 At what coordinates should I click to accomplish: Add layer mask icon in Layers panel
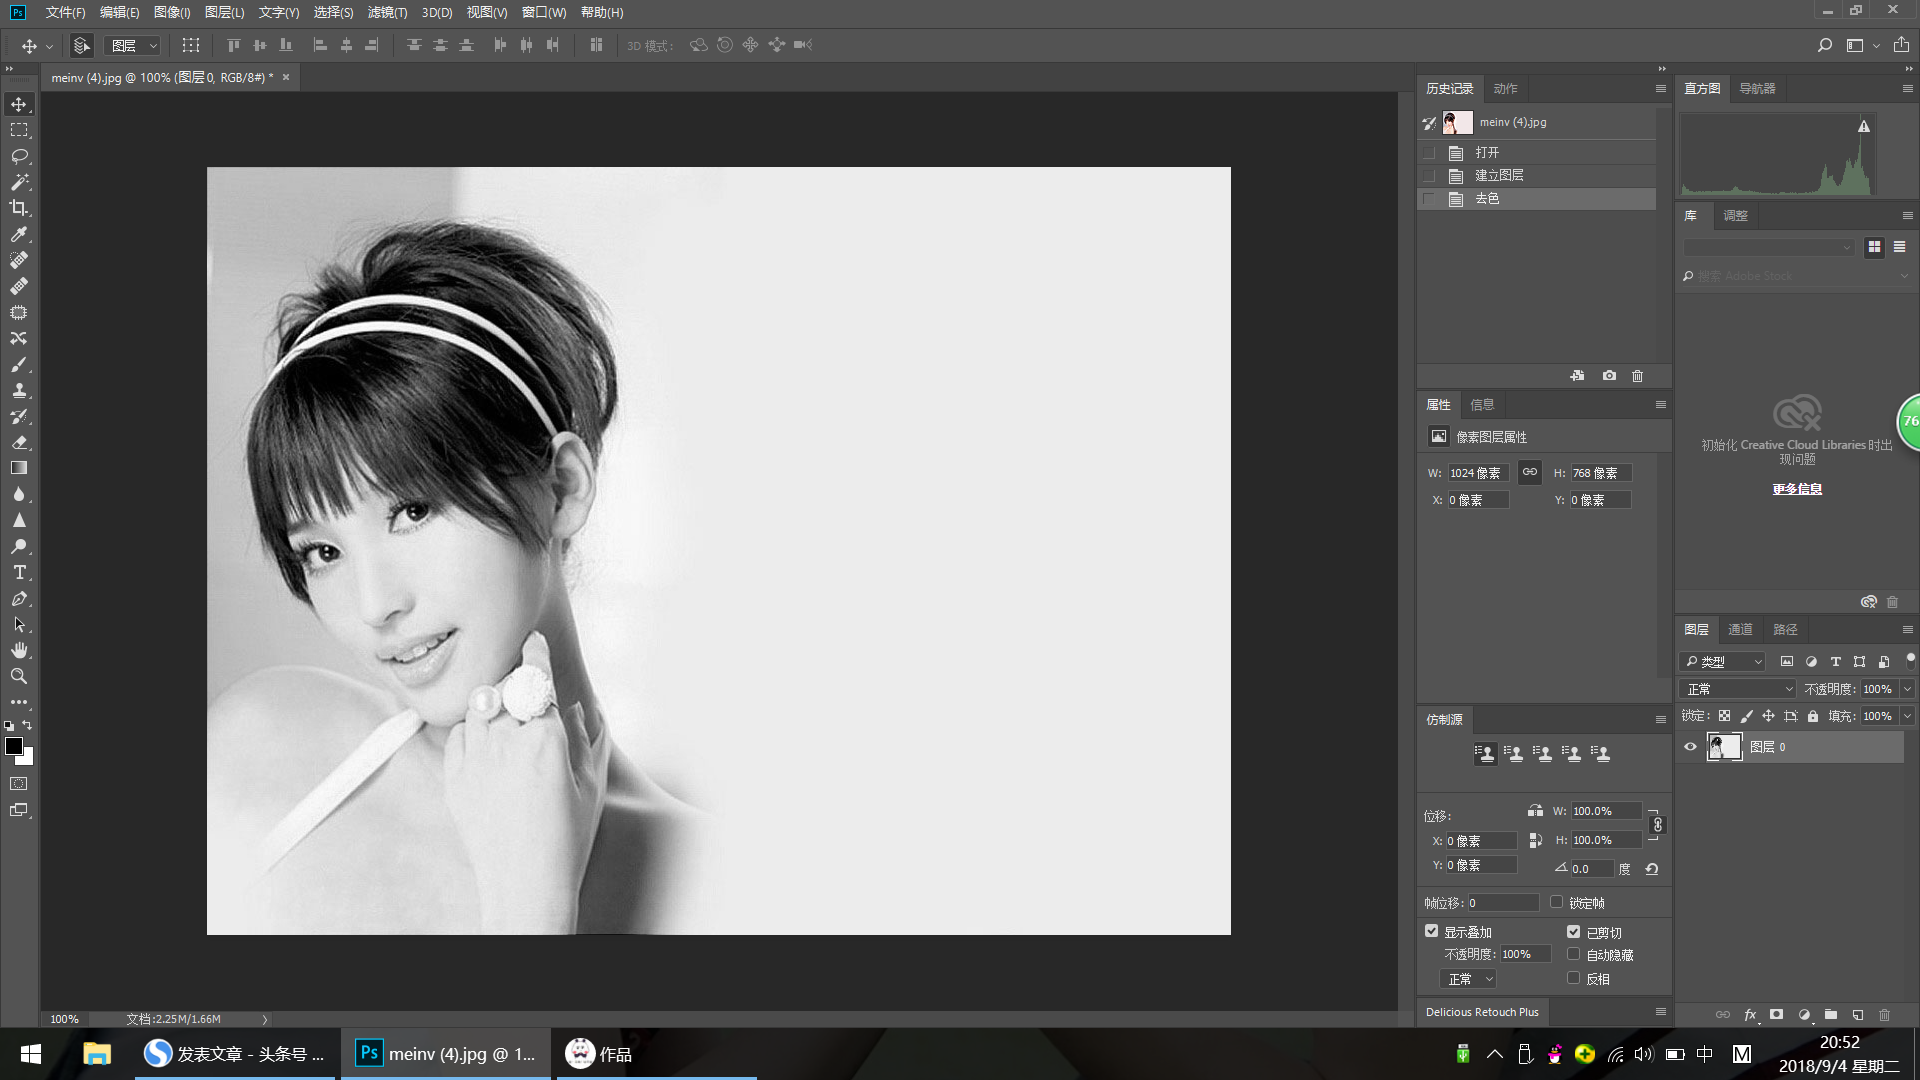(x=1776, y=1014)
